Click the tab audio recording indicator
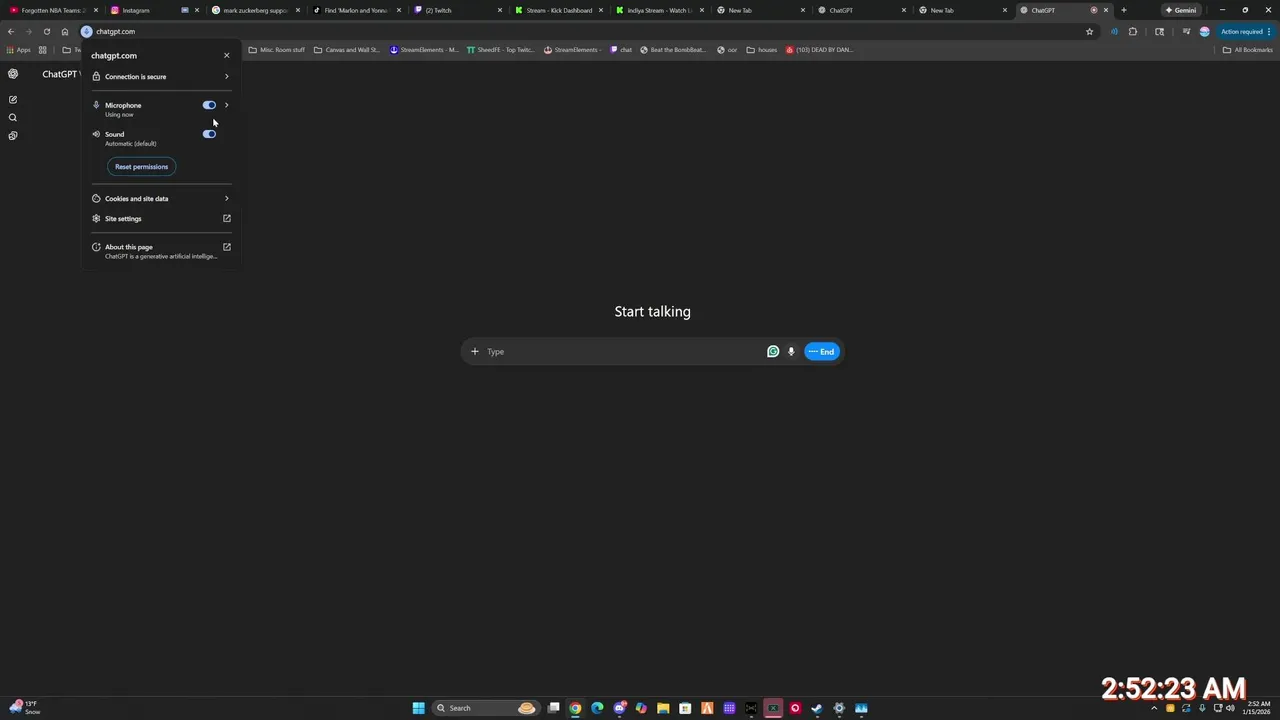Screen dimensions: 1280x720 (1093, 10)
